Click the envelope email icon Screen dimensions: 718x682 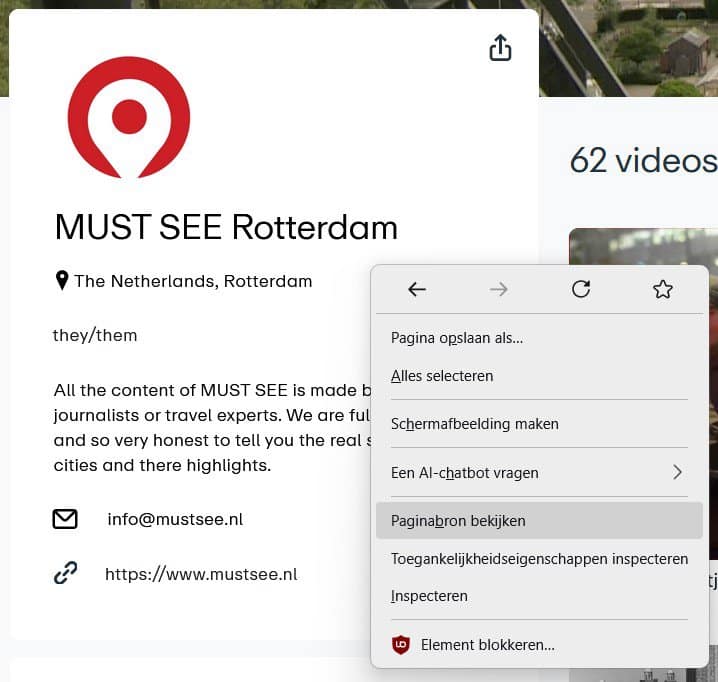coord(65,519)
